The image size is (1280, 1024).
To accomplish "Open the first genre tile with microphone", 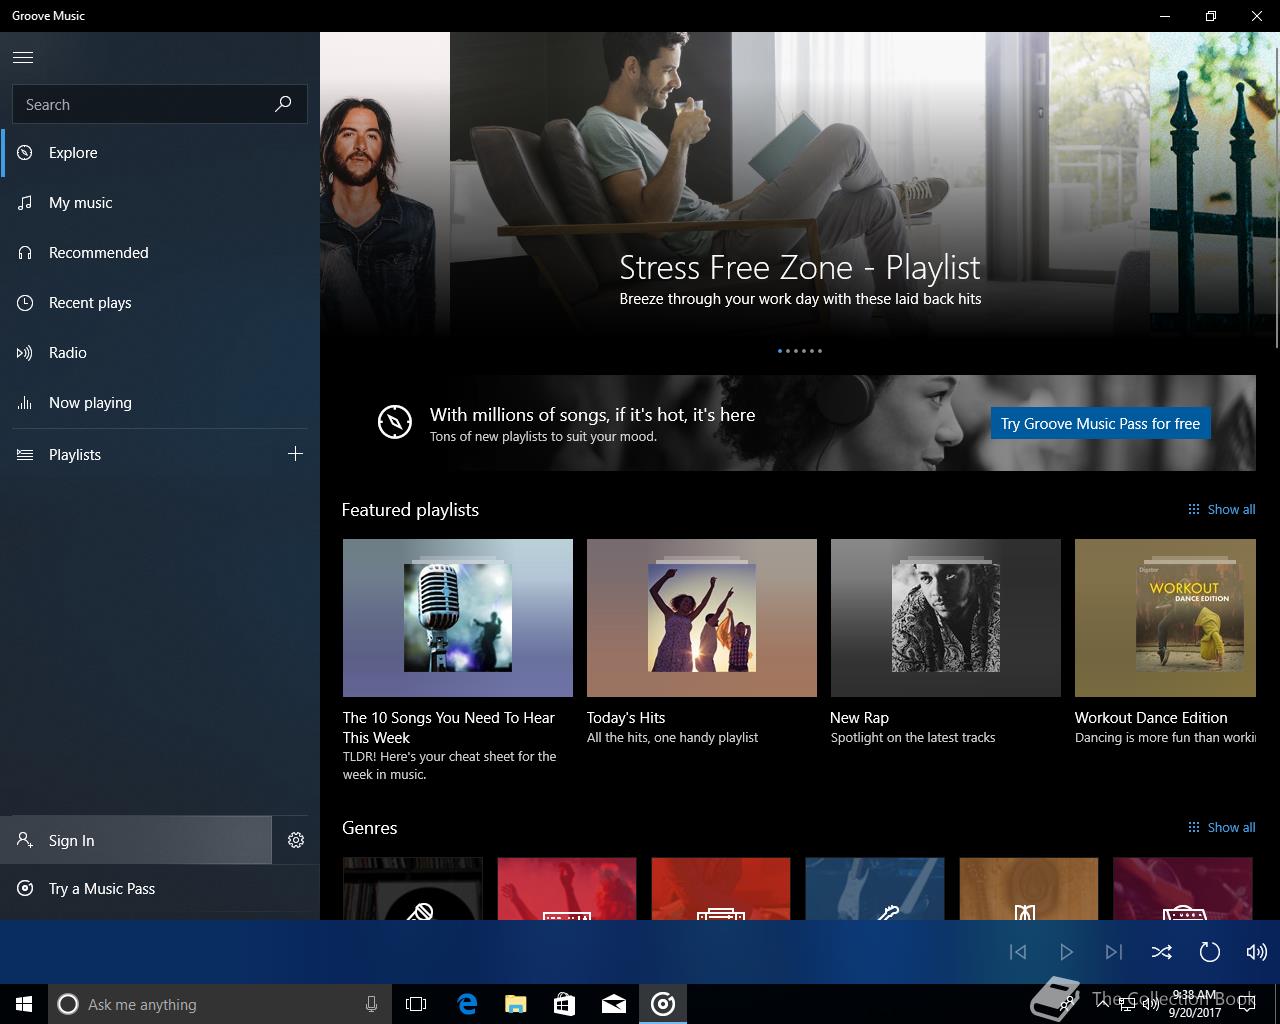I will tap(413, 888).
